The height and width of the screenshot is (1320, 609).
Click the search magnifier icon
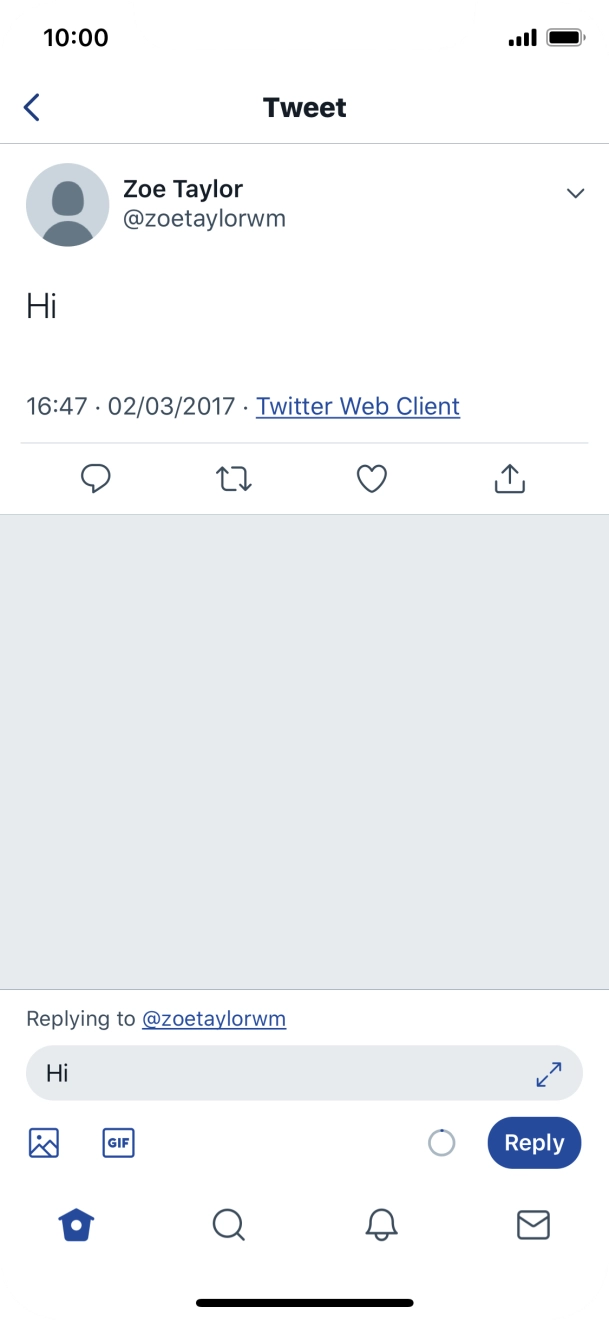(x=228, y=1224)
